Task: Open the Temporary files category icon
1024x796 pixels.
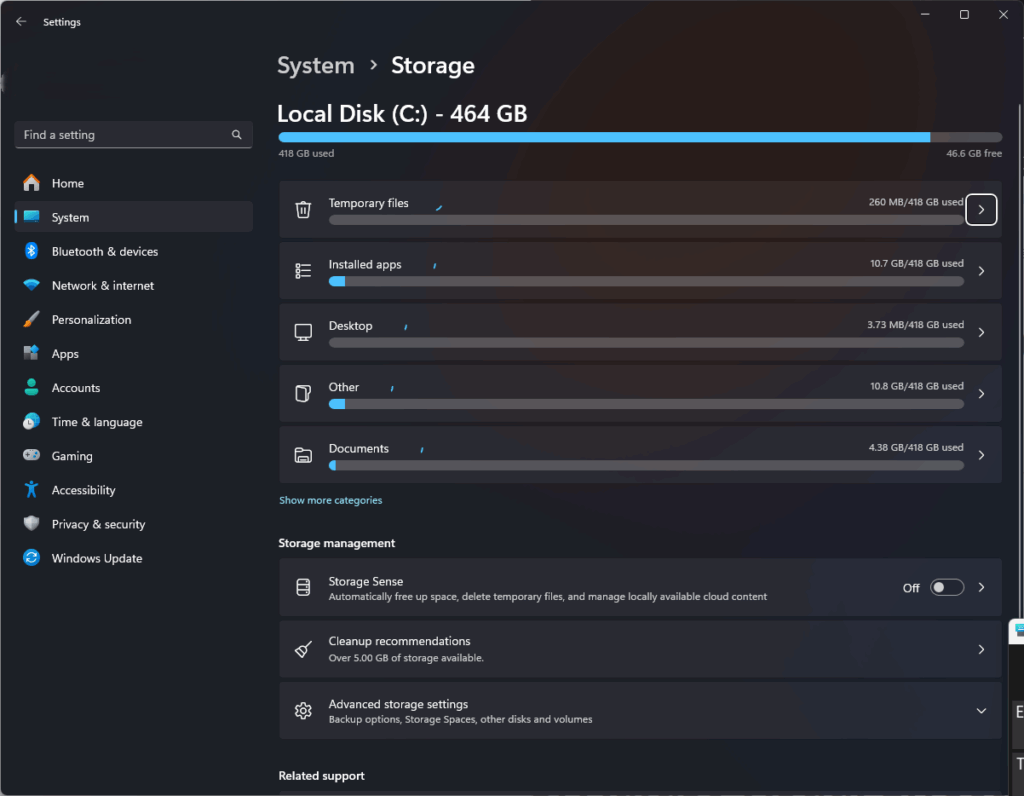Action: [304, 209]
